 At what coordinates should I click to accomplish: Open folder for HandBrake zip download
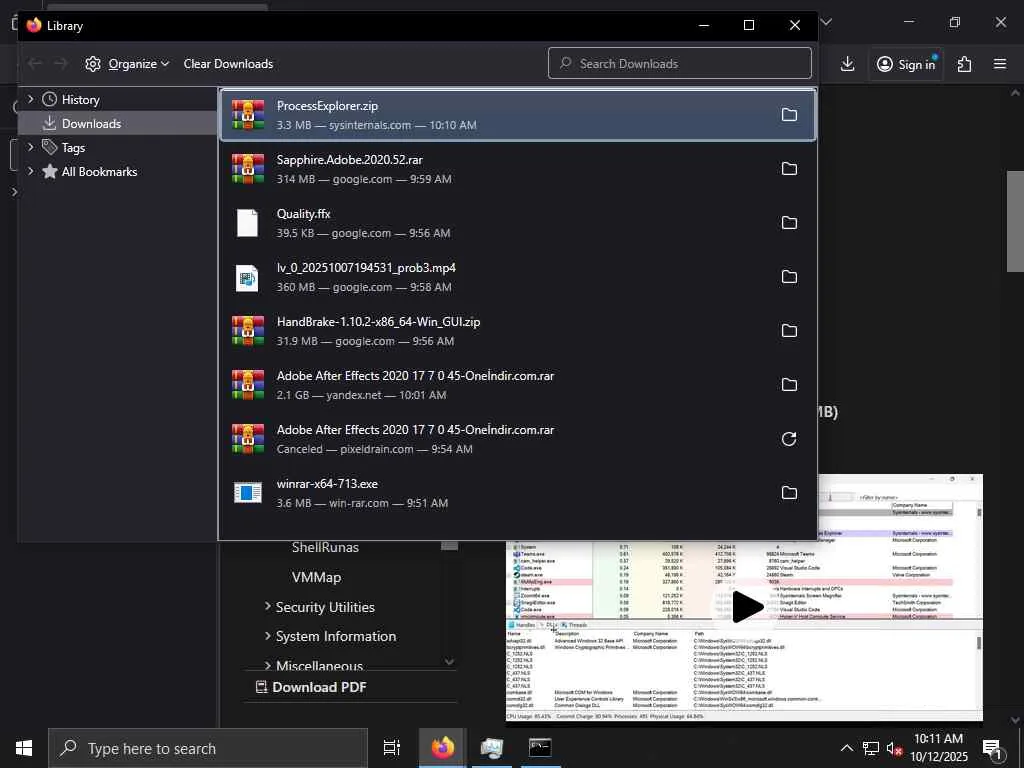[789, 331]
